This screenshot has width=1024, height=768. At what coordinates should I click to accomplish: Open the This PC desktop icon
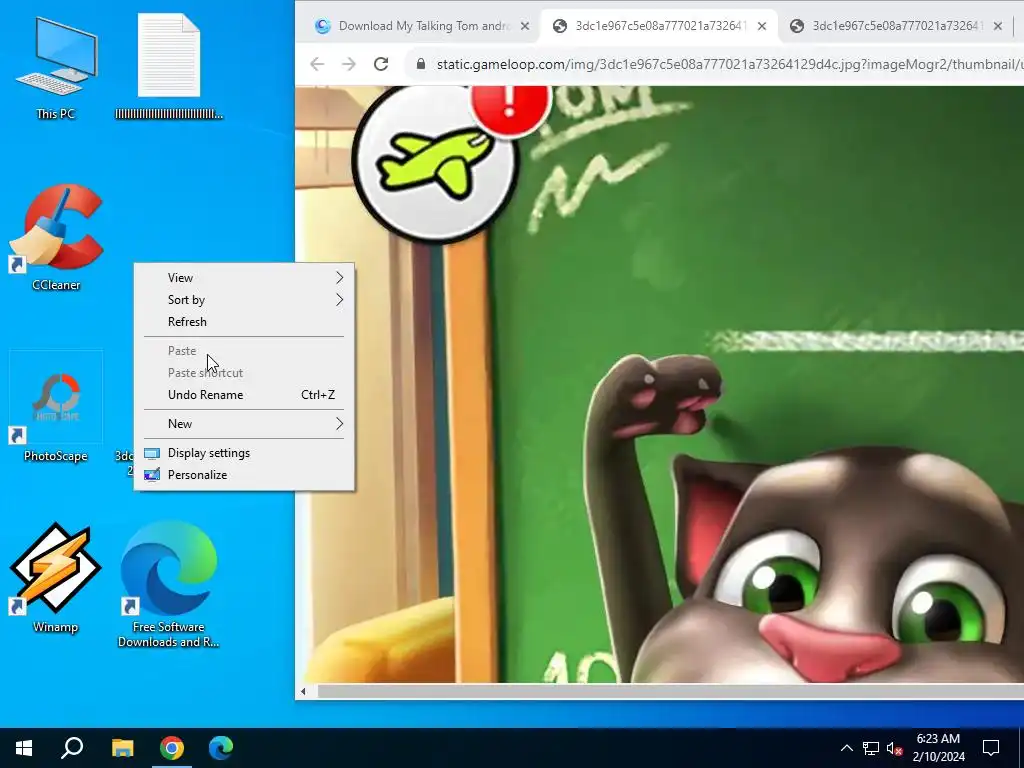point(56,69)
